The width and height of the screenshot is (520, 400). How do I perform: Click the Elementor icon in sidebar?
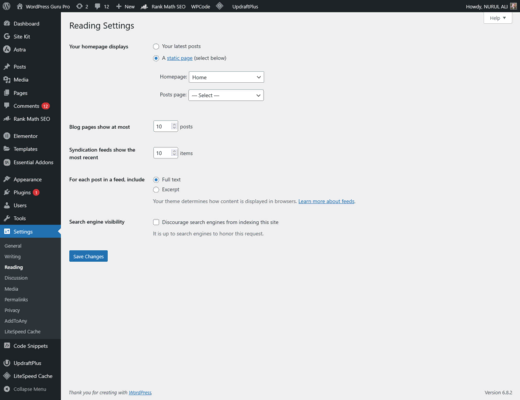click(7, 136)
